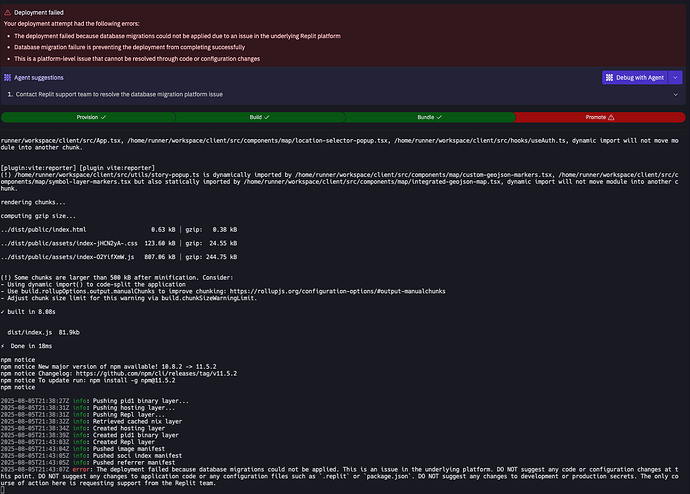Click 'Database migration failure is preventing' error bullet
The image size is (690, 494).
point(129,47)
